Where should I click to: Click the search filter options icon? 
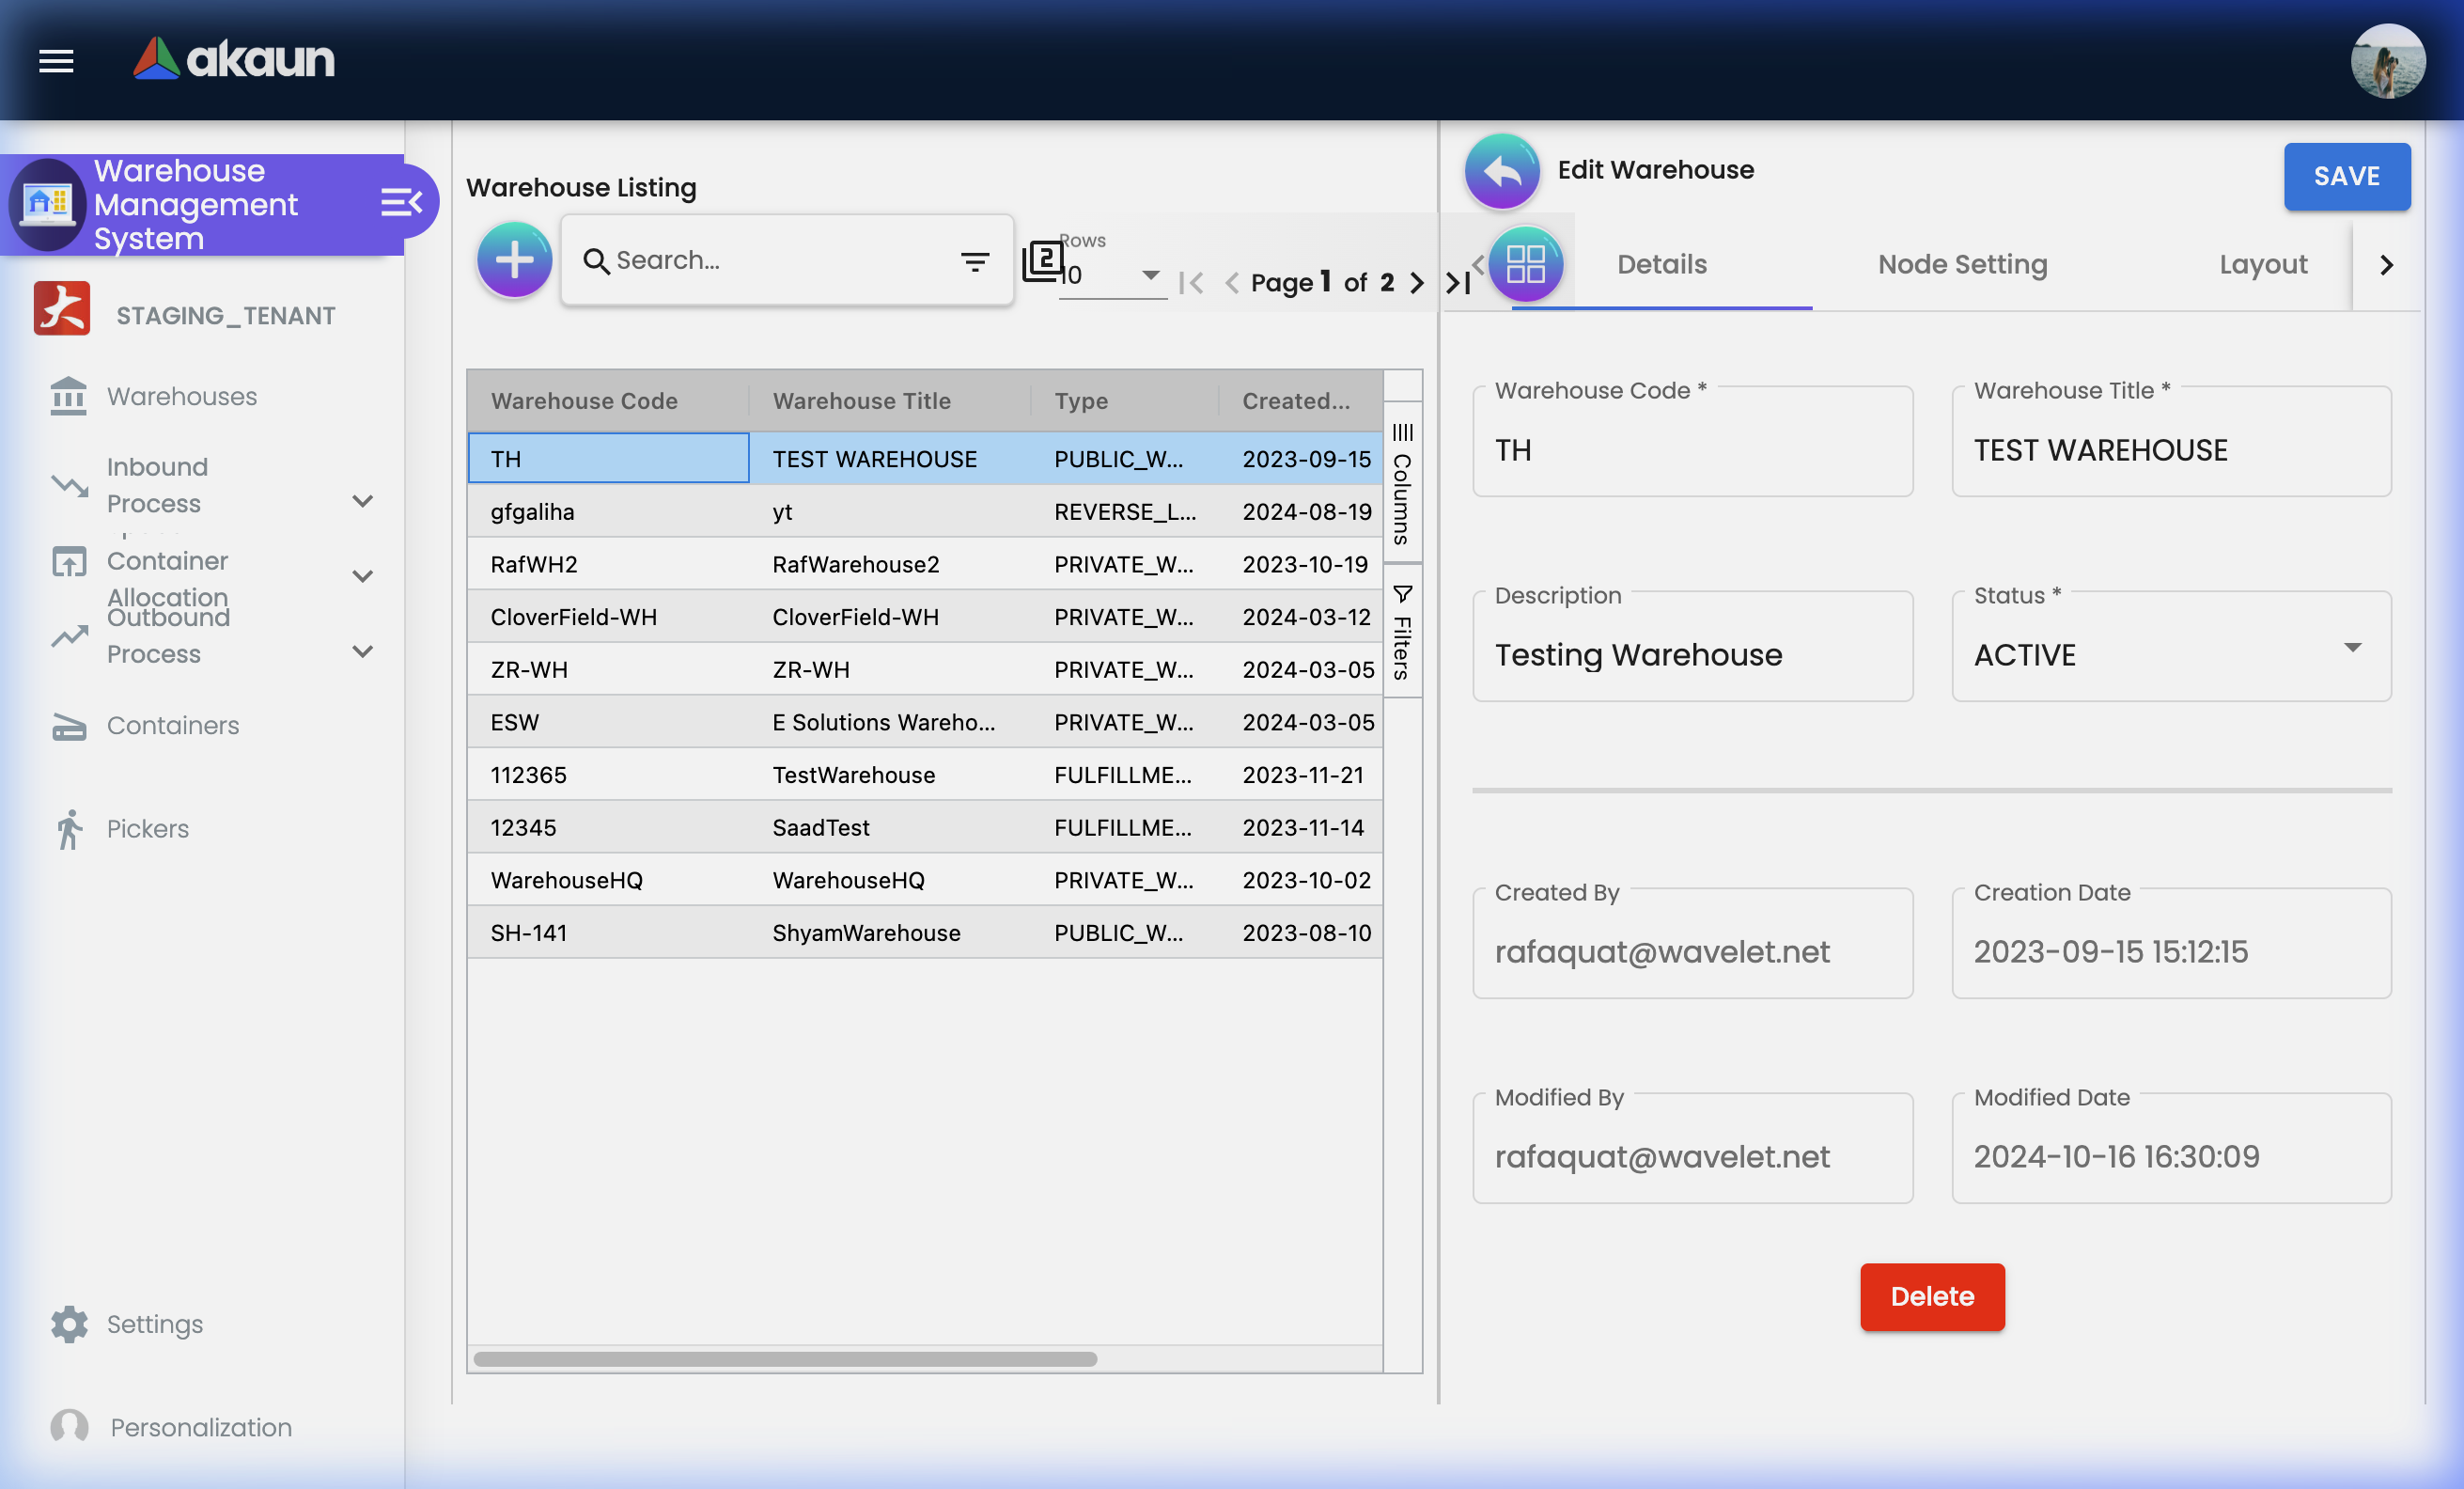[974, 261]
